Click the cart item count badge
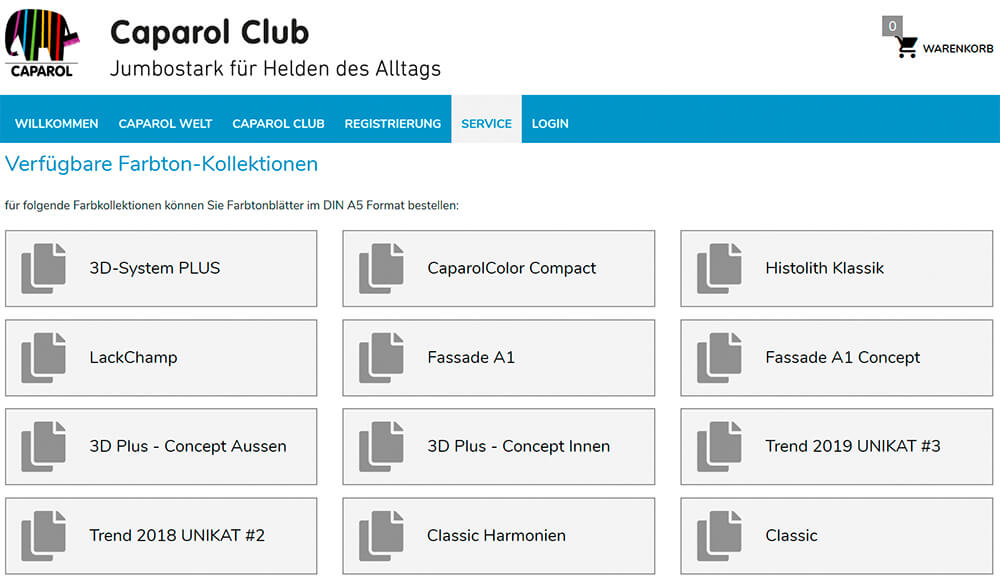The height and width of the screenshot is (579, 1000). (892, 26)
